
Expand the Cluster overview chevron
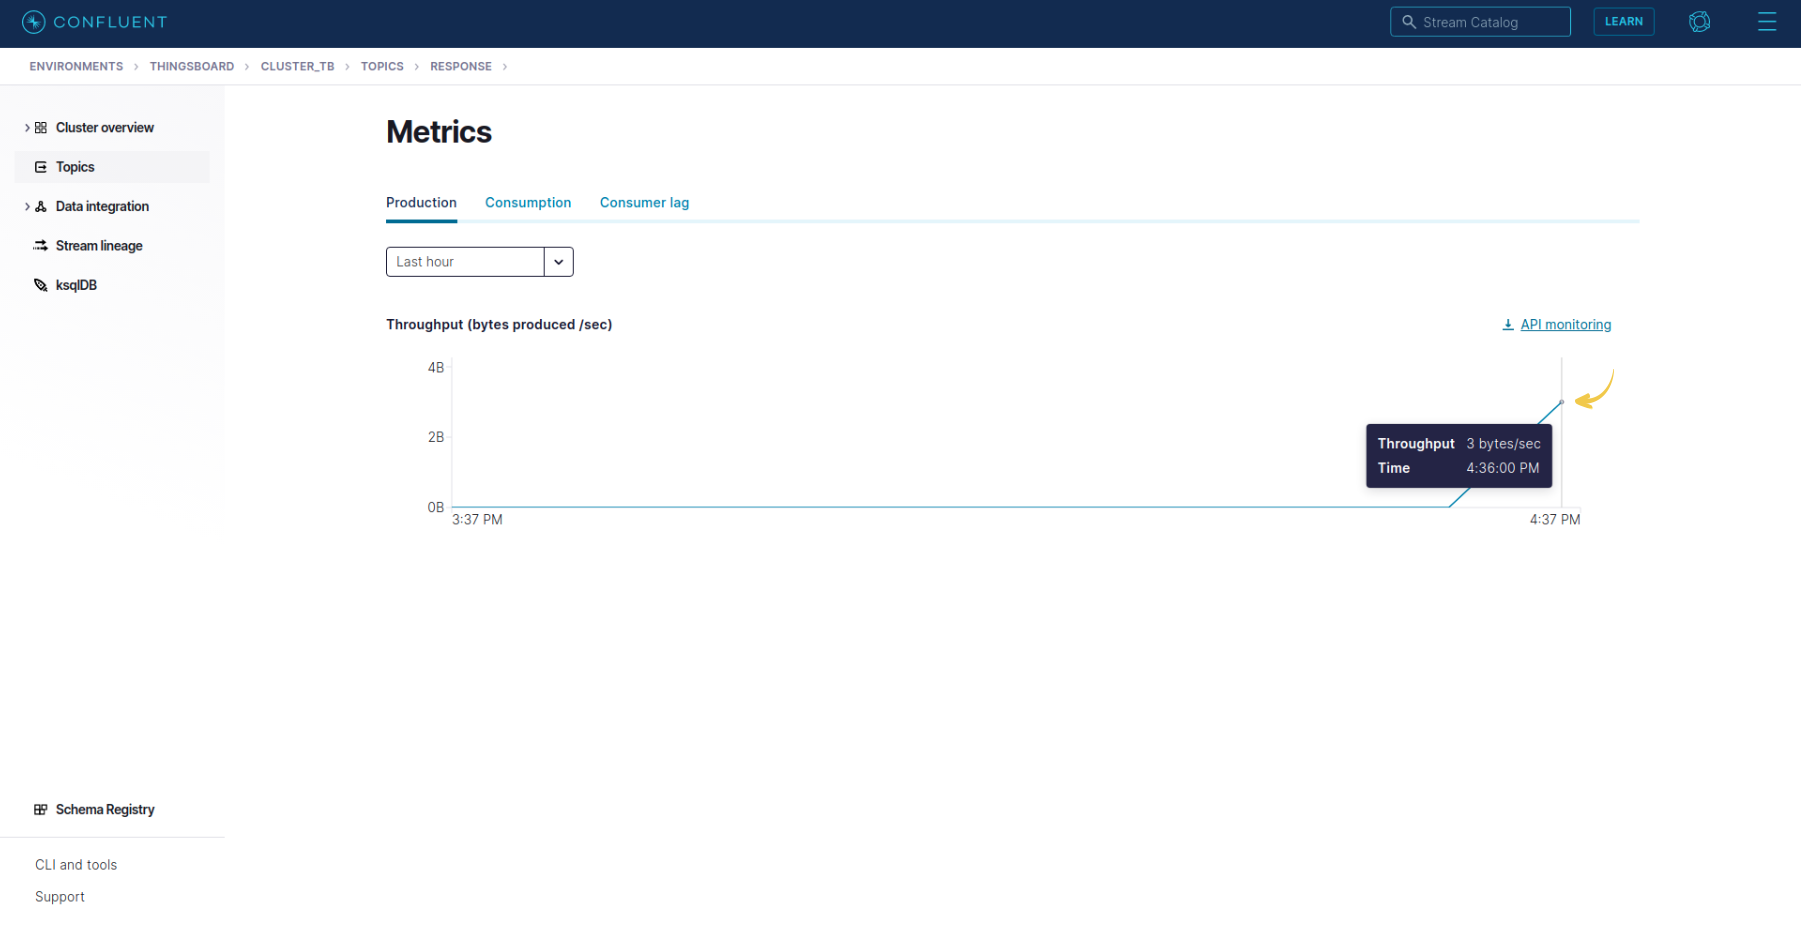point(27,128)
